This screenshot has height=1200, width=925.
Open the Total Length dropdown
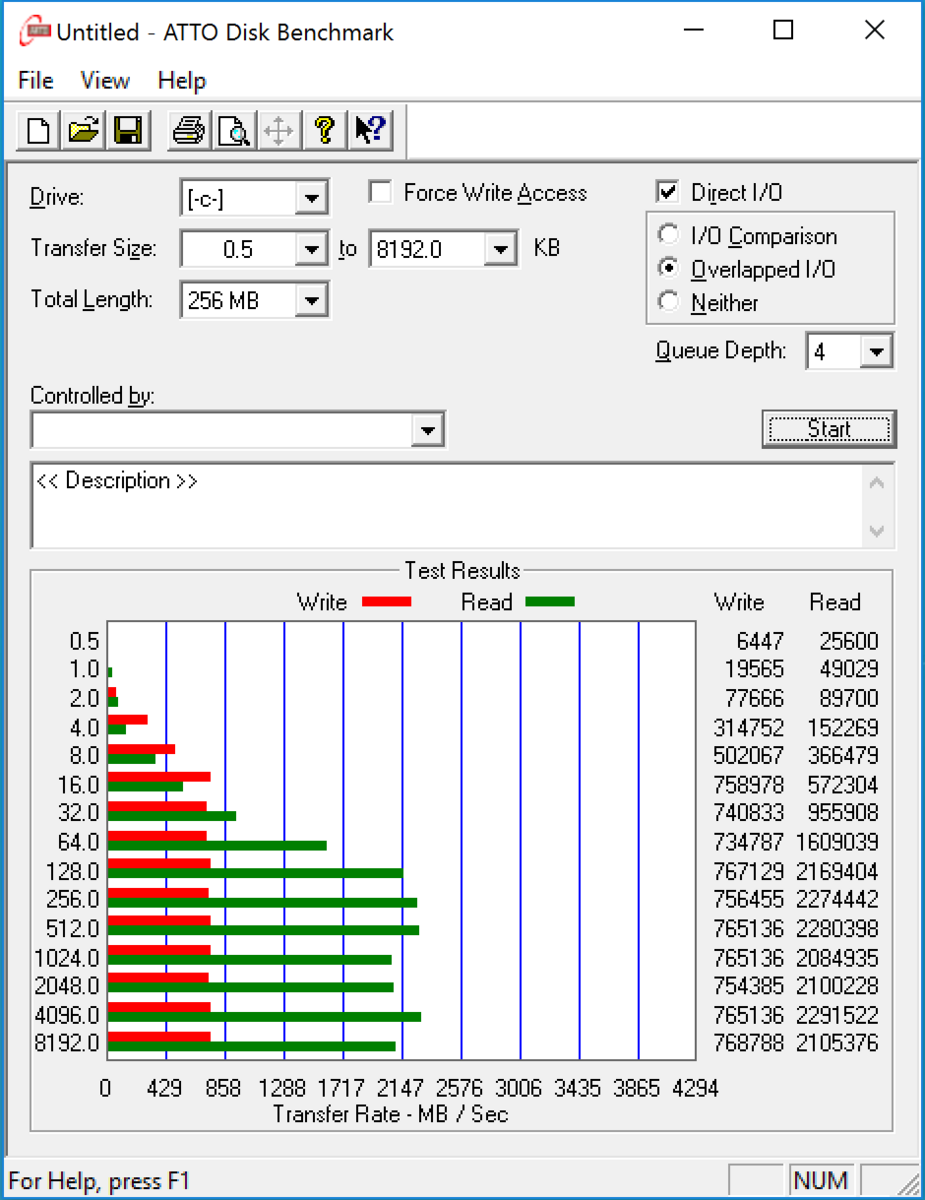pos(313,300)
